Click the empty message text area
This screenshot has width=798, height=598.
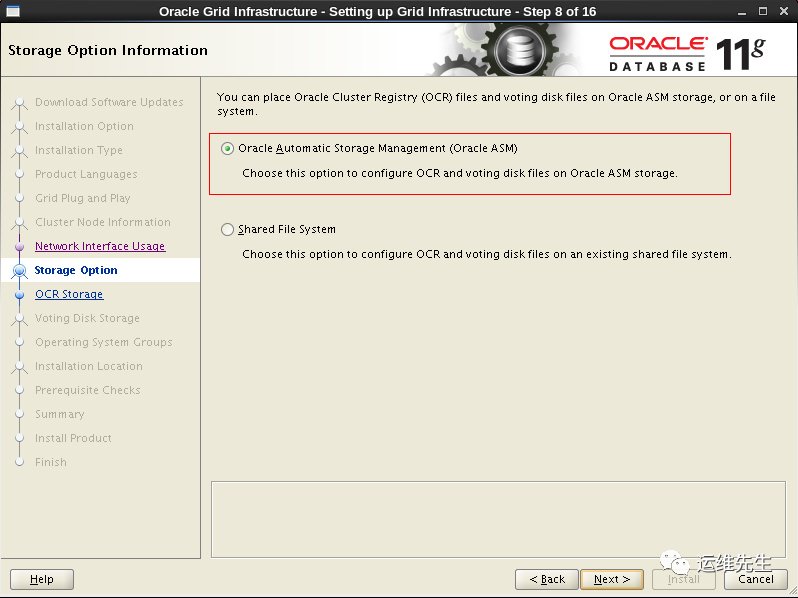[x=498, y=520]
